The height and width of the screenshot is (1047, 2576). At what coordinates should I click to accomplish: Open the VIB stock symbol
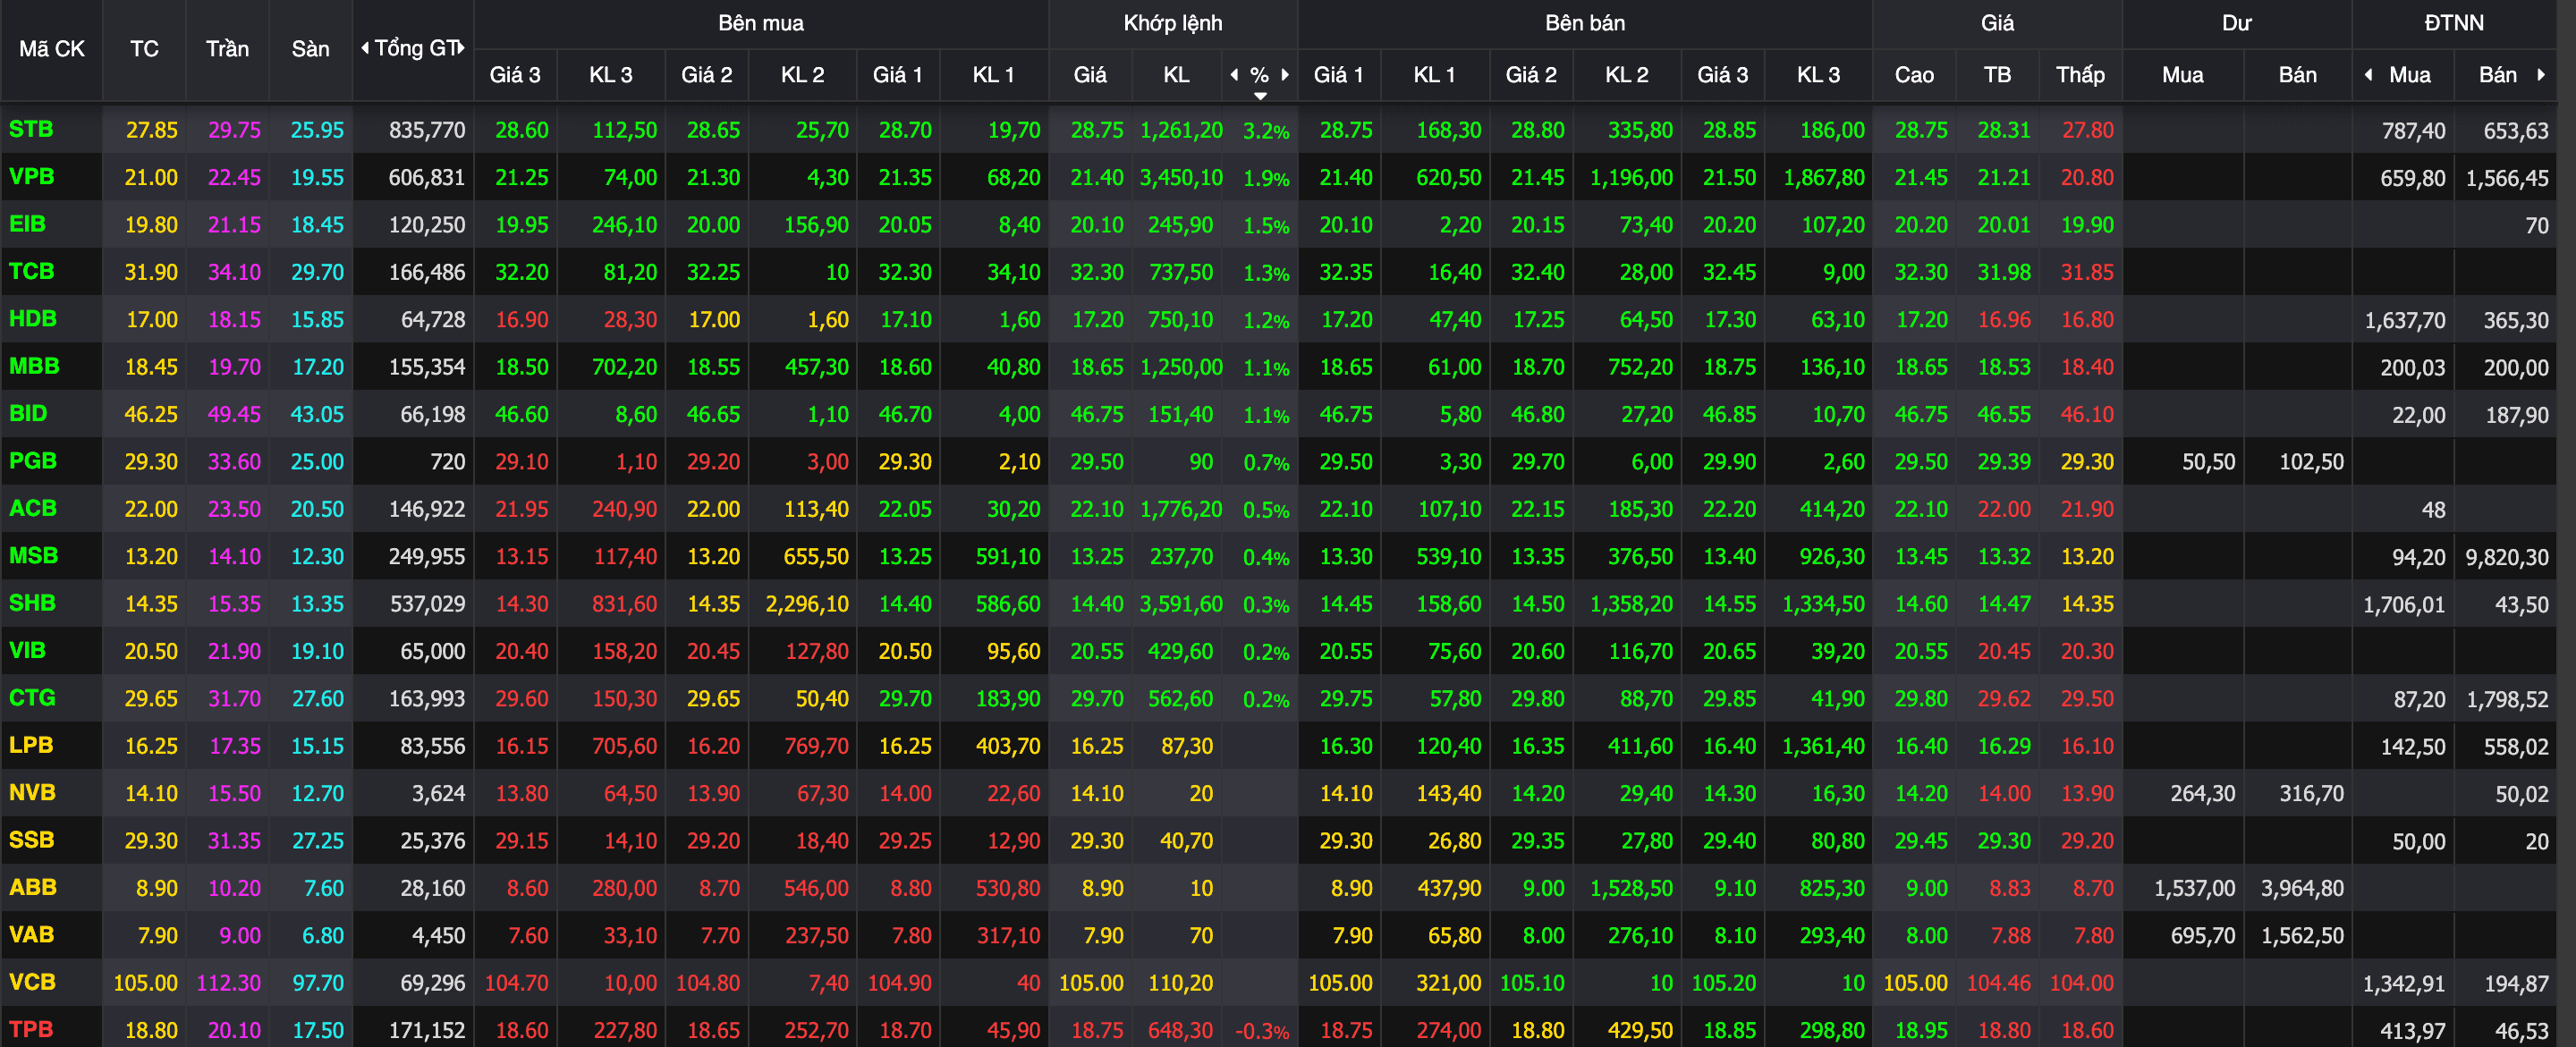(x=27, y=650)
